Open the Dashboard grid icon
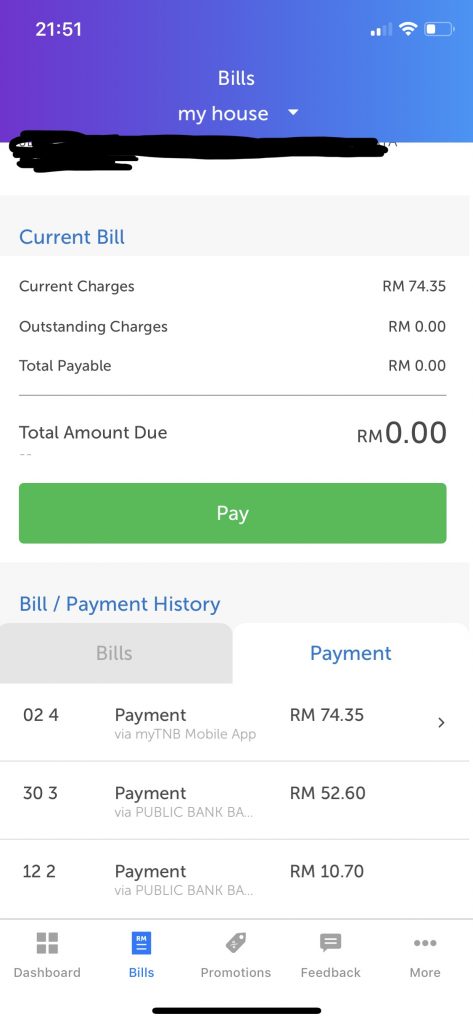Screen dimensions: 473x1024 pyautogui.click(x=47, y=943)
